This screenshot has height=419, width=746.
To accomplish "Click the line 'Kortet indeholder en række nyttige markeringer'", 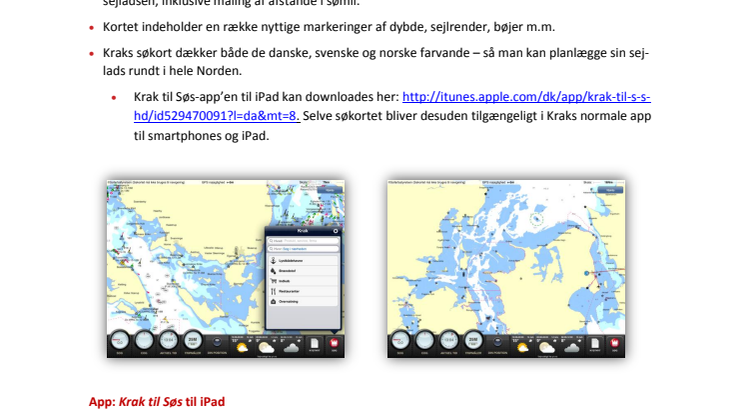I will click(329, 27).
